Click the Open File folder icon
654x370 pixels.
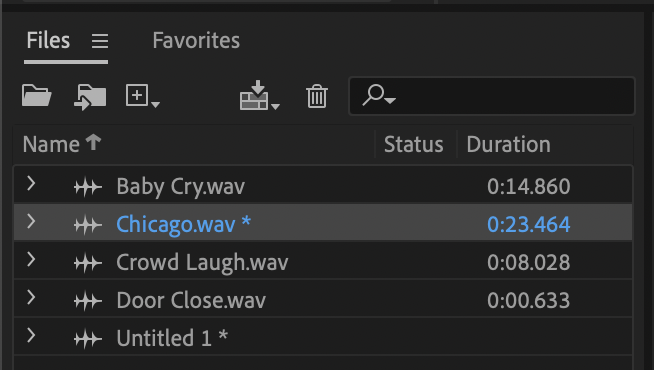click(x=37, y=96)
